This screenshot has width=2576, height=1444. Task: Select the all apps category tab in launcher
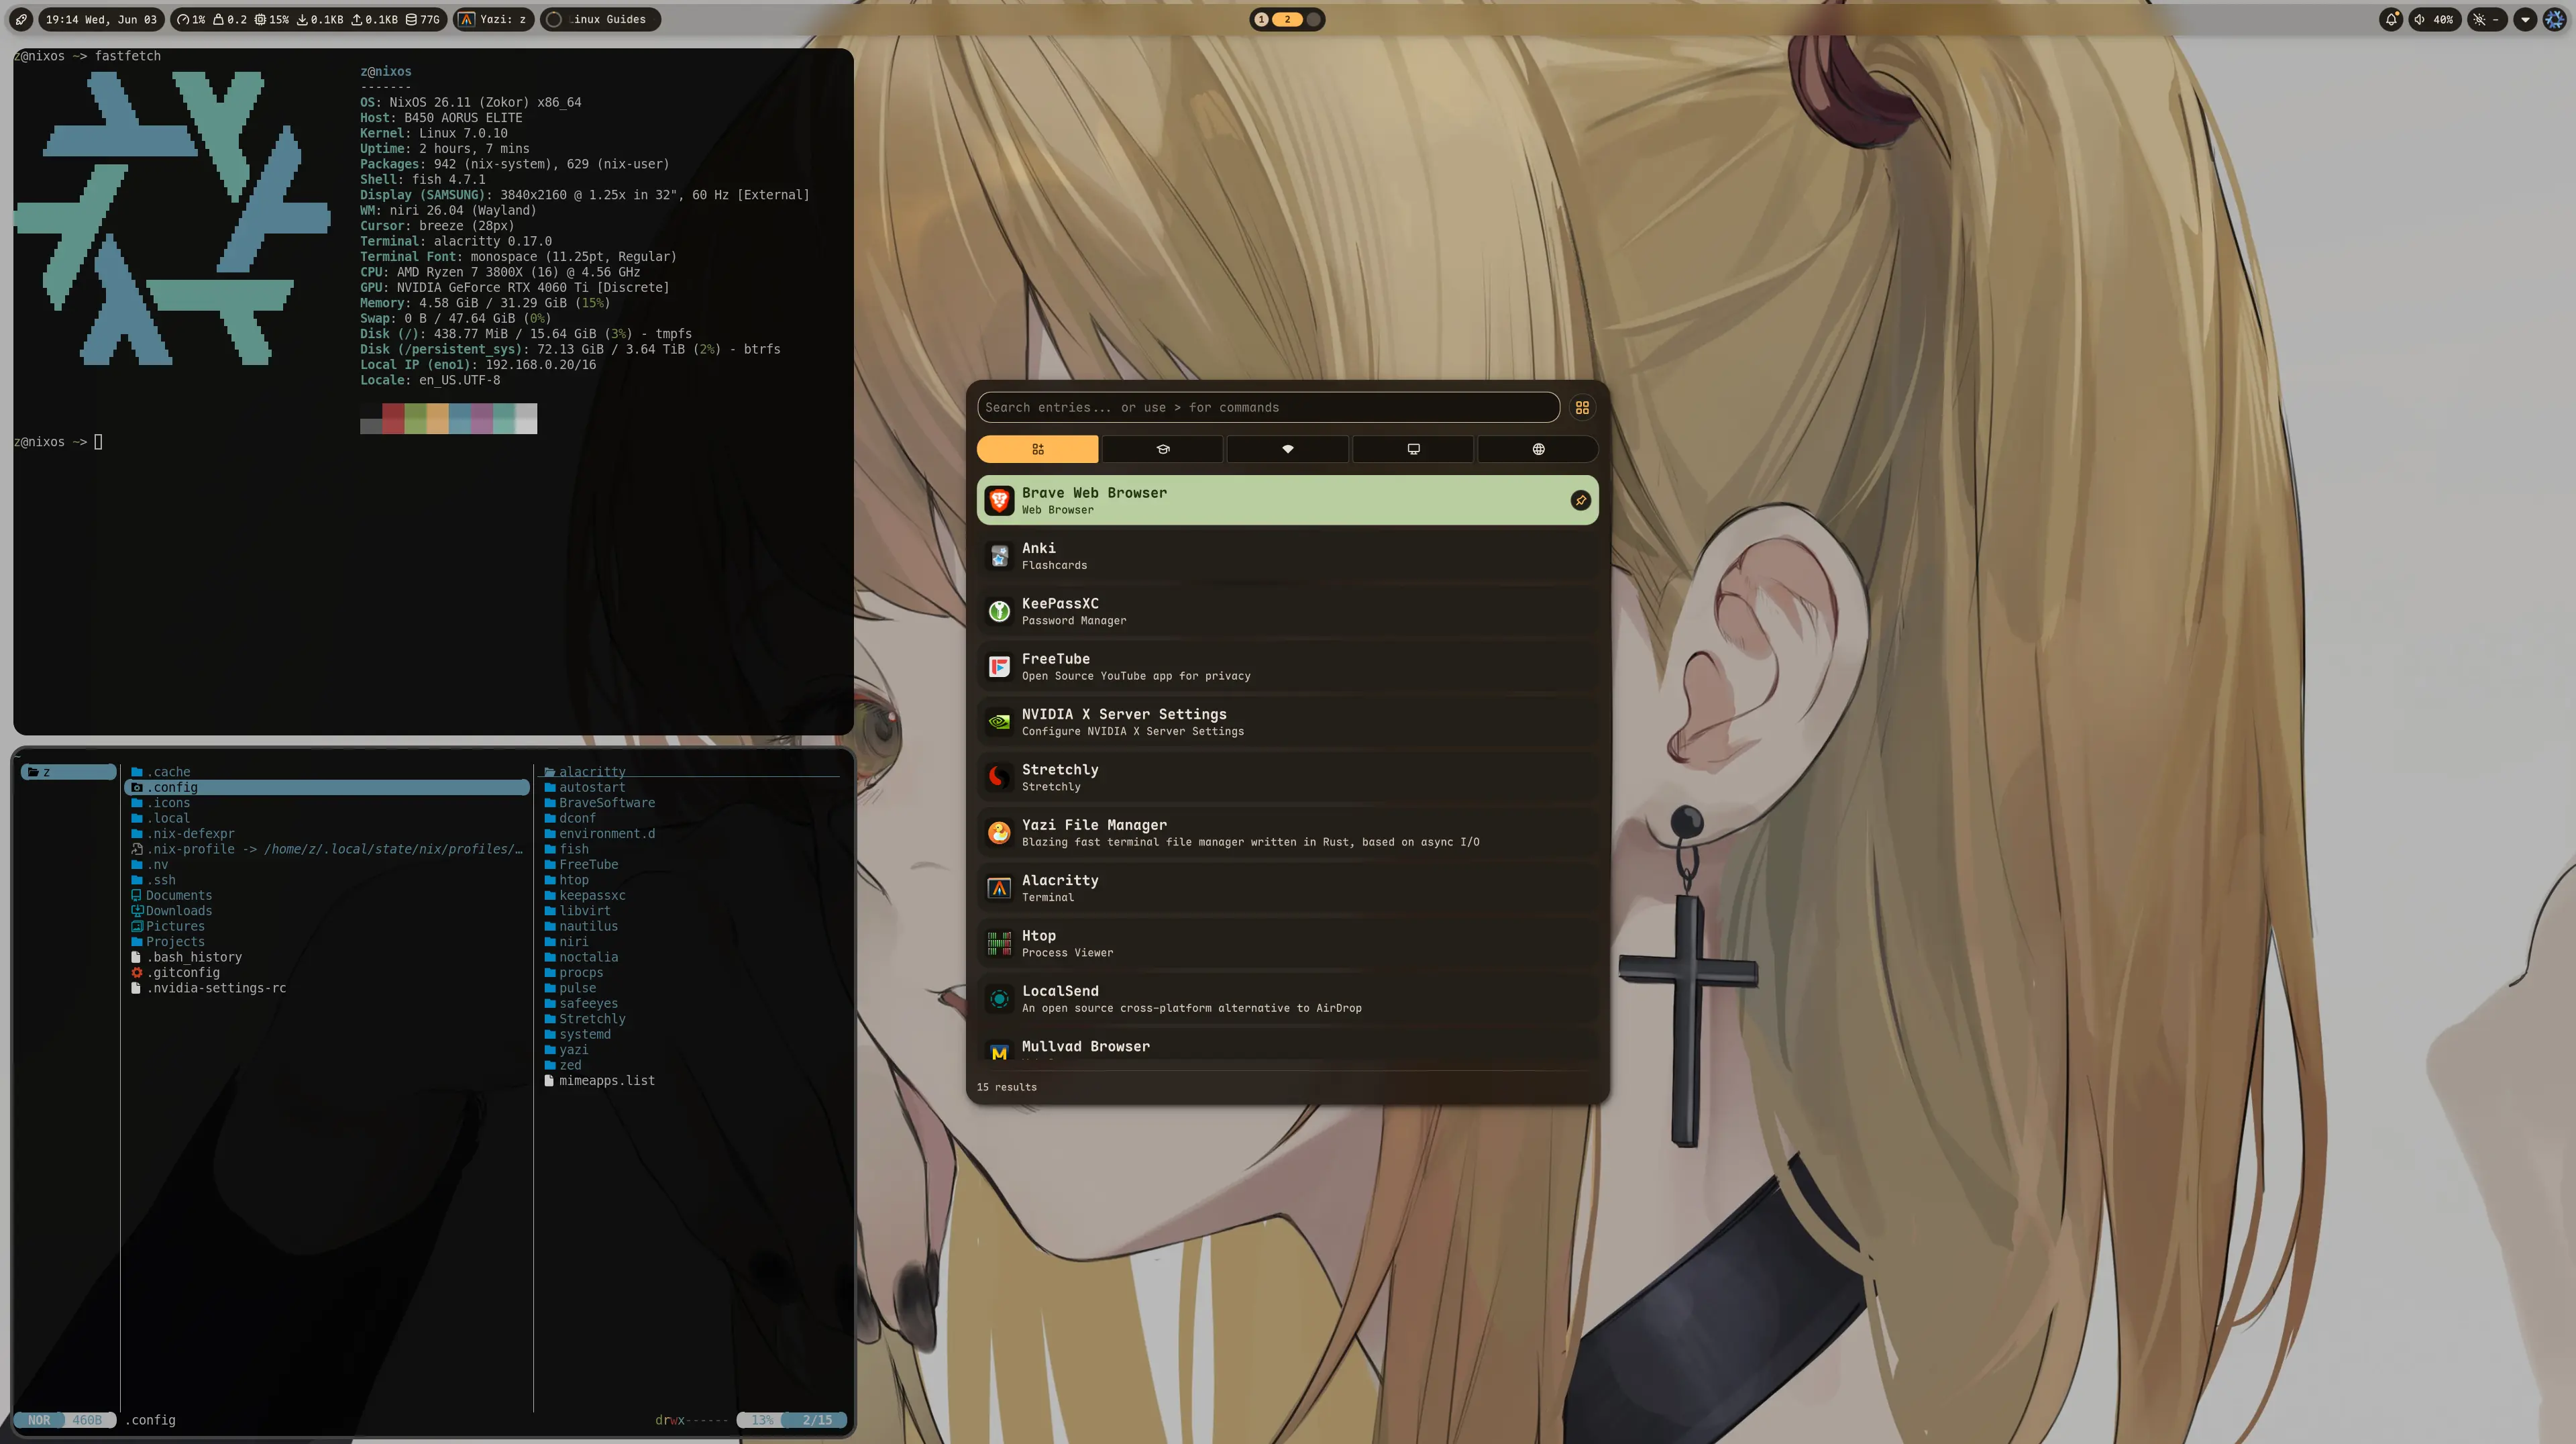[1037, 449]
